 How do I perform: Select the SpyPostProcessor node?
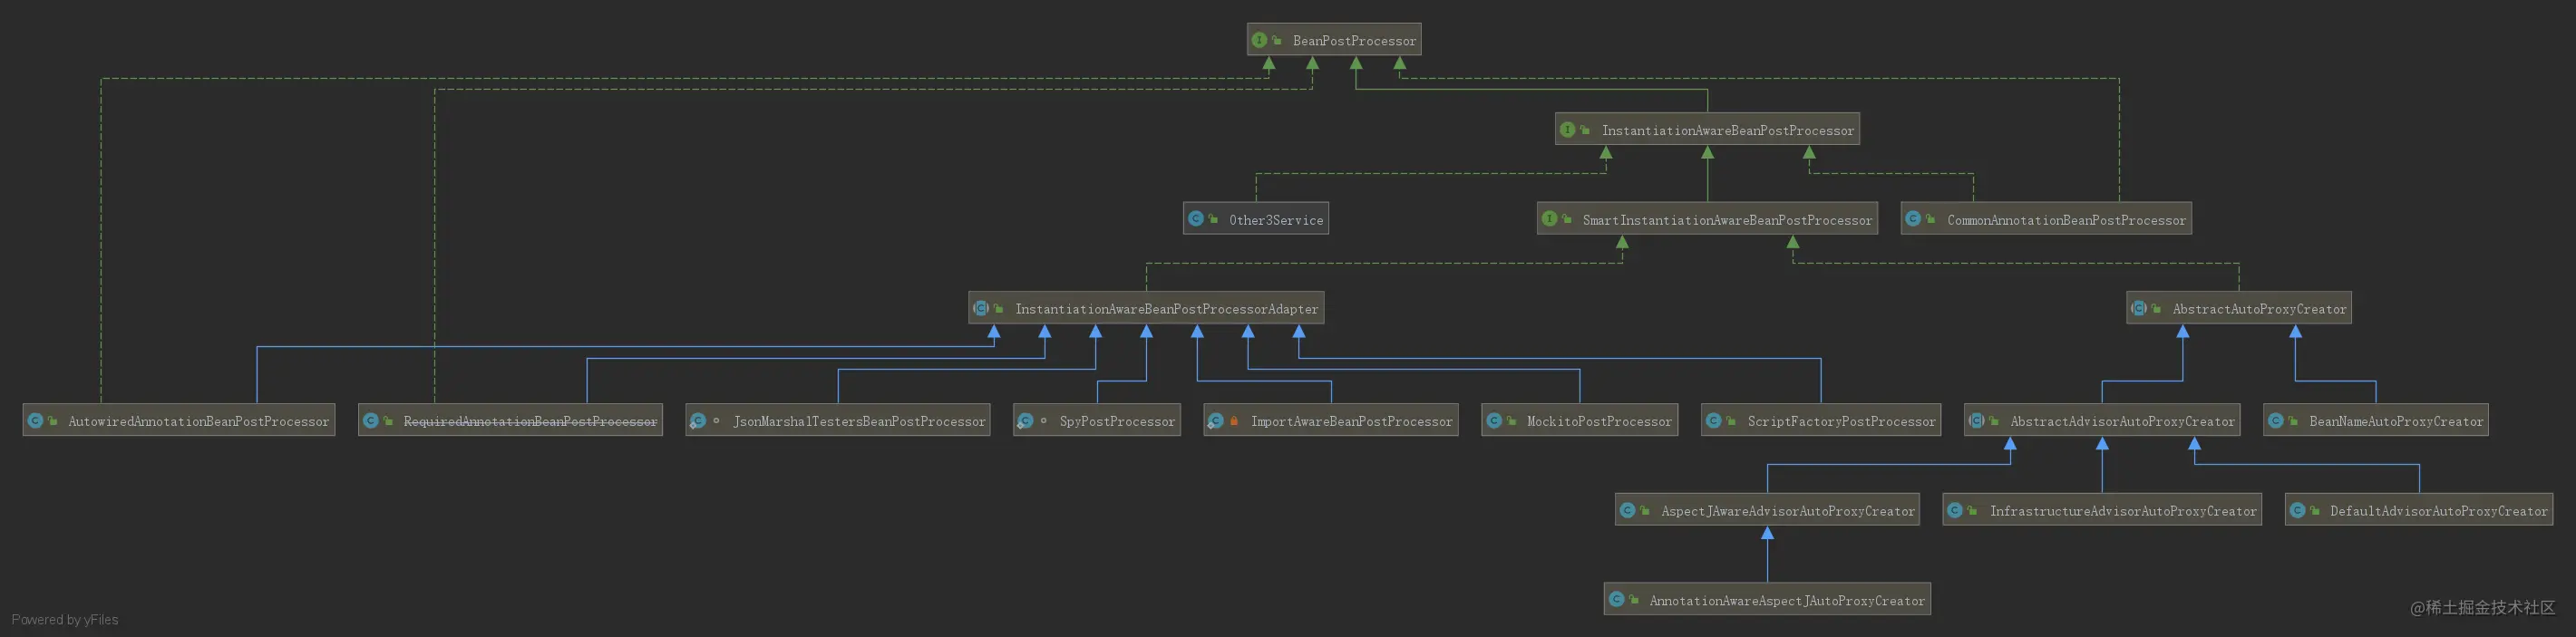coord(1097,420)
